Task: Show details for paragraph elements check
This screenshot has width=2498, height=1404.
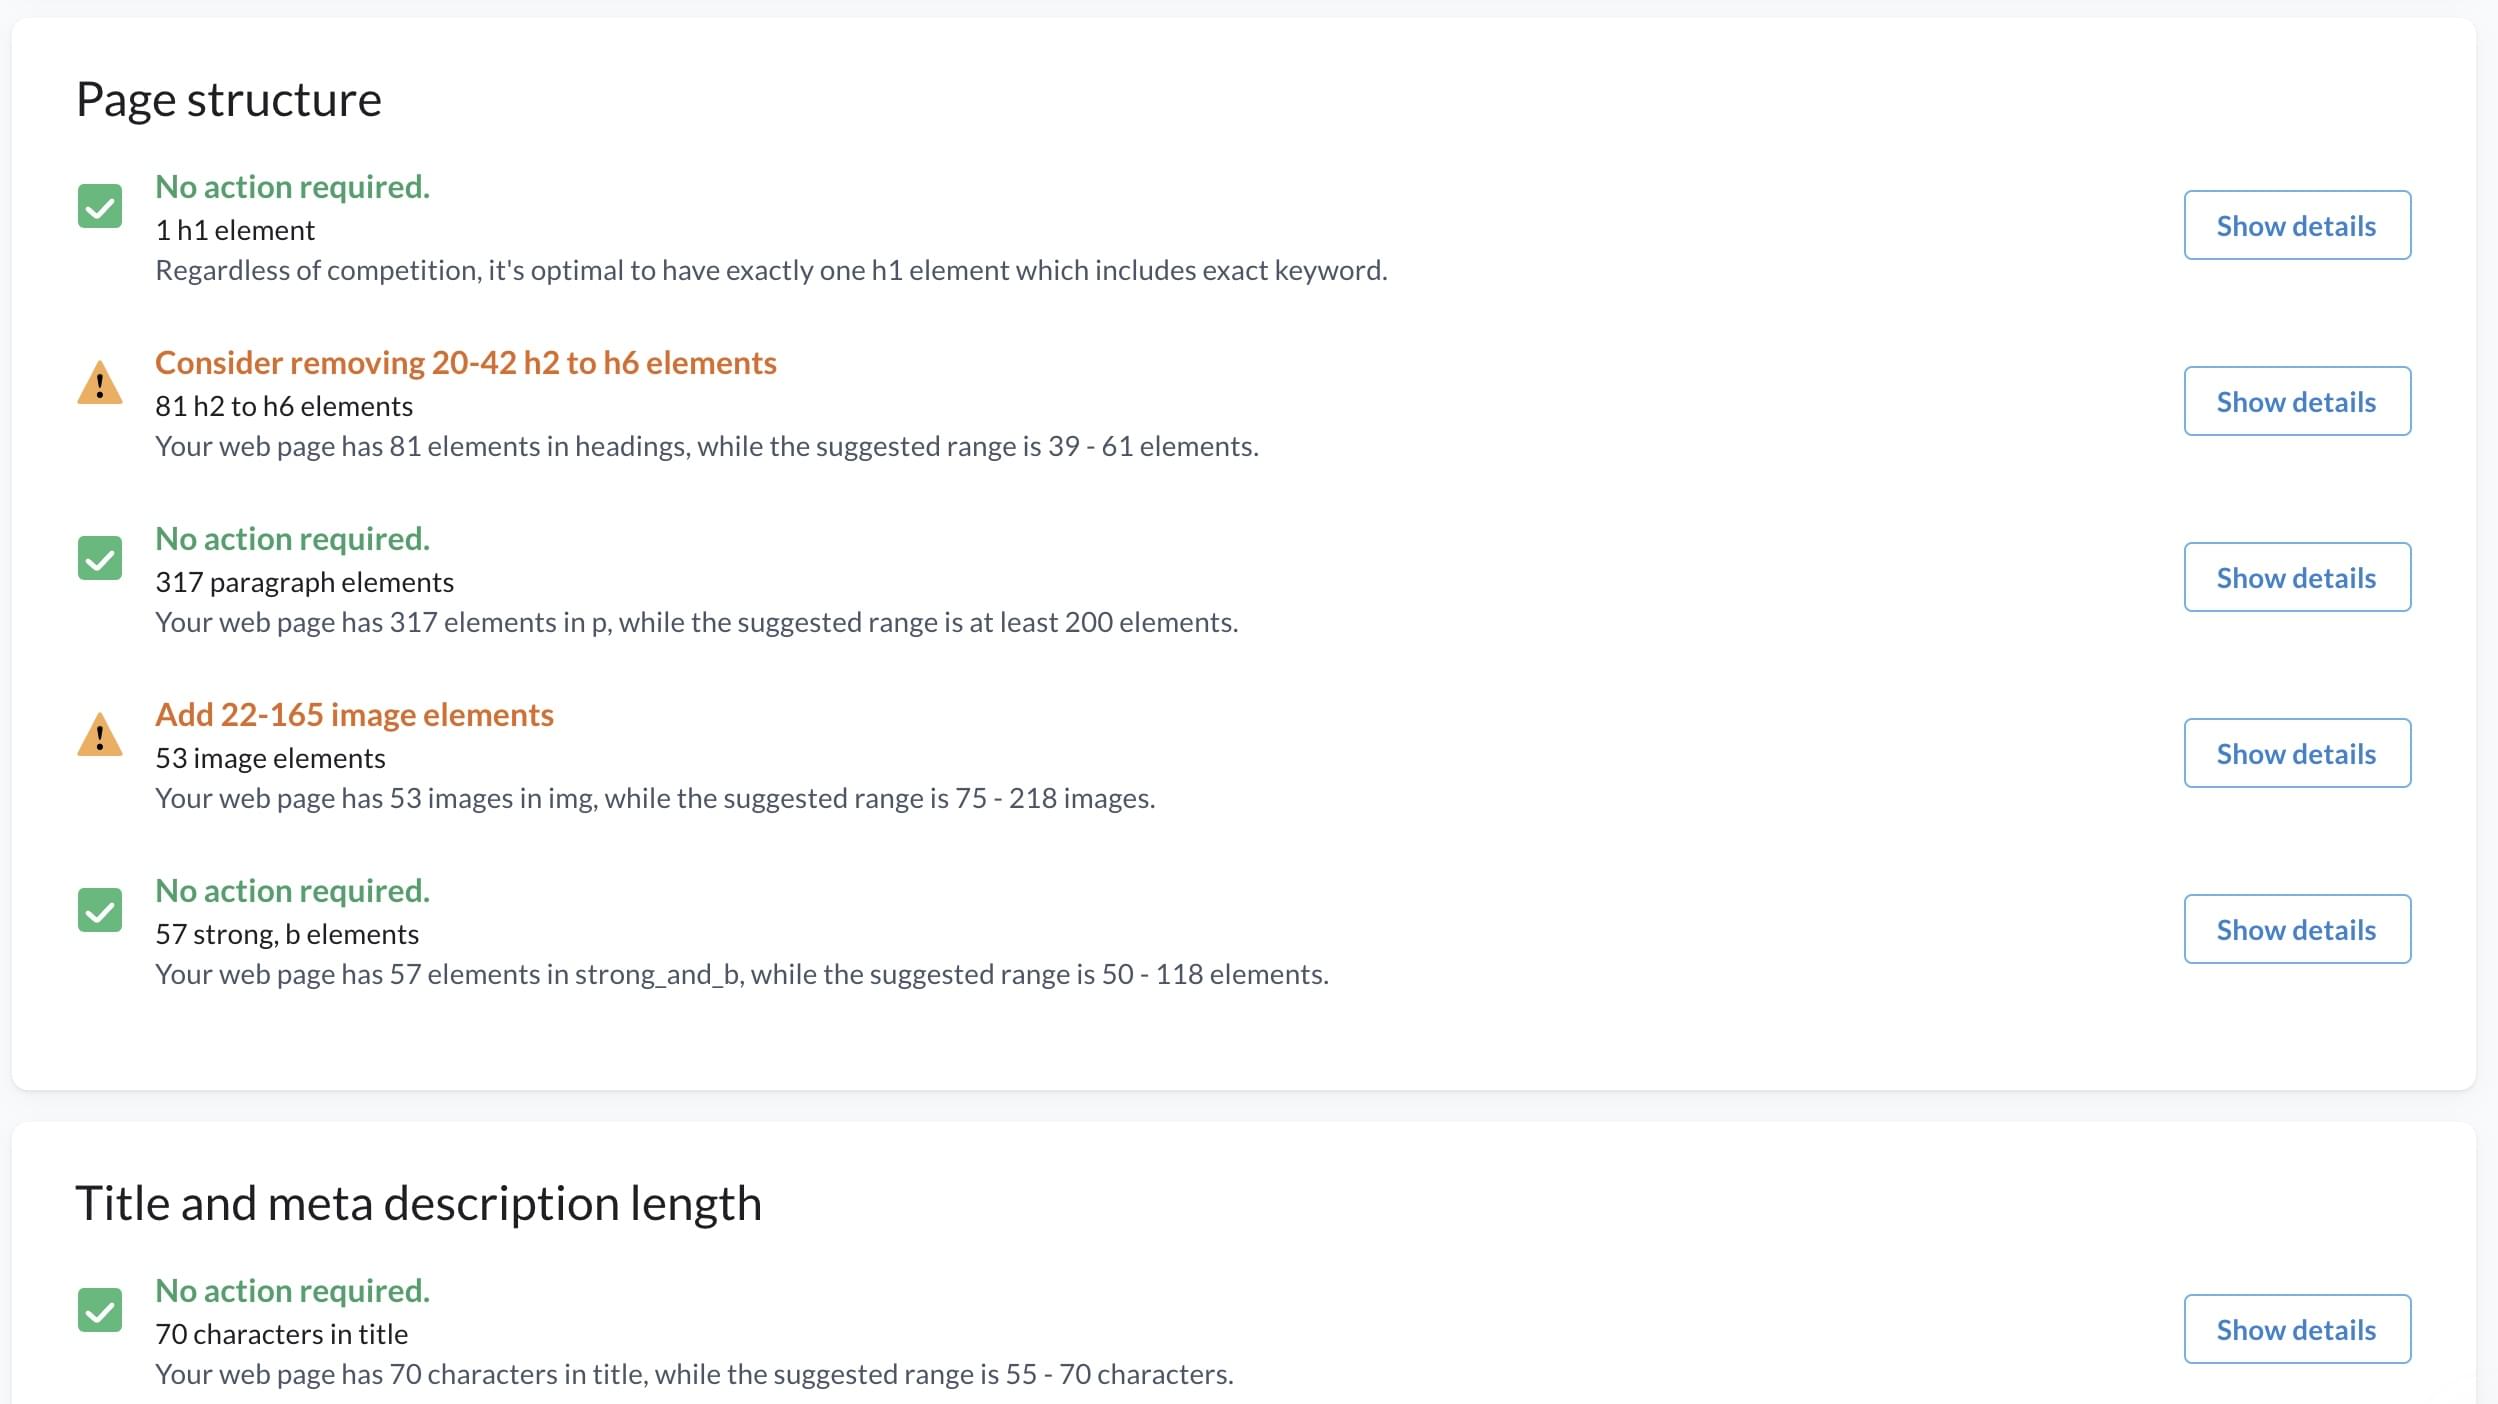Action: click(x=2296, y=577)
